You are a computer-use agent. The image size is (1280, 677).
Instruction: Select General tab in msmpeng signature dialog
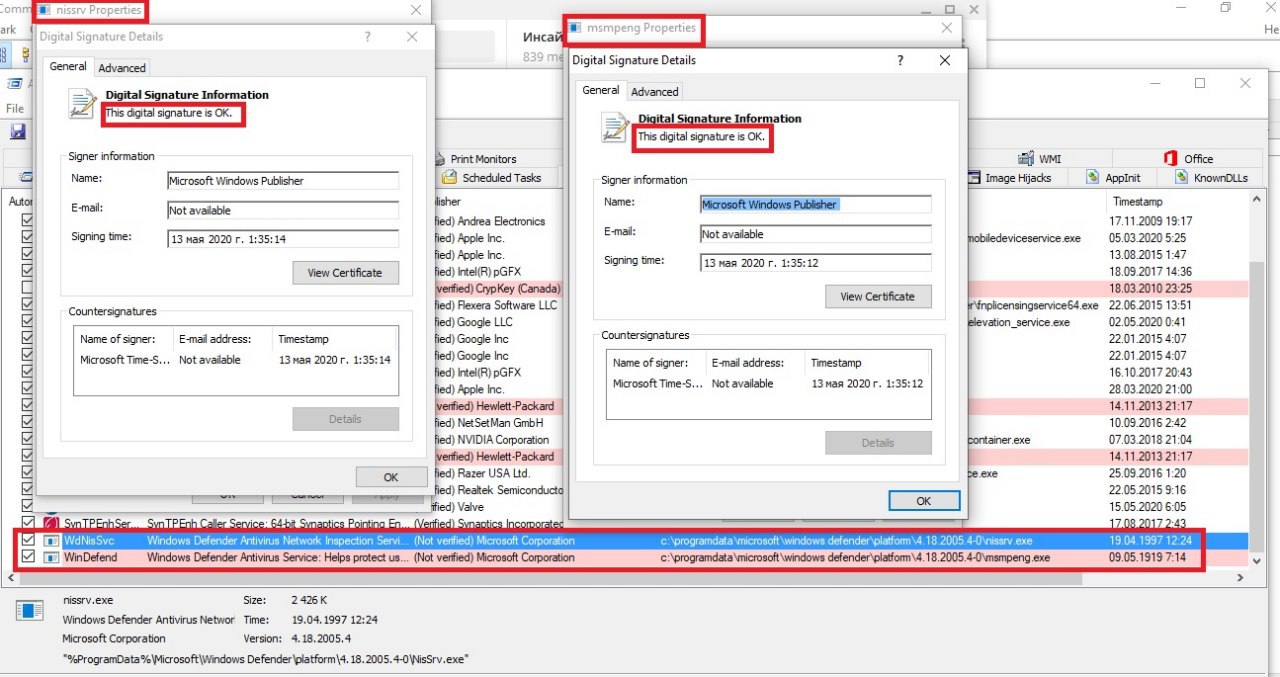[x=601, y=90]
